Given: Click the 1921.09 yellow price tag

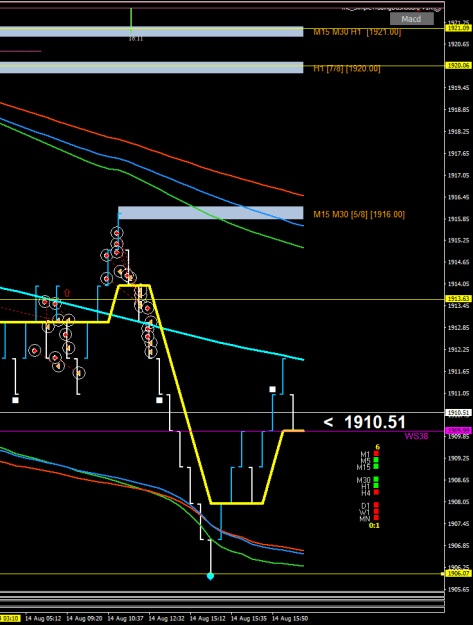Looking at the screenshot, I should (x=458, y=28).
